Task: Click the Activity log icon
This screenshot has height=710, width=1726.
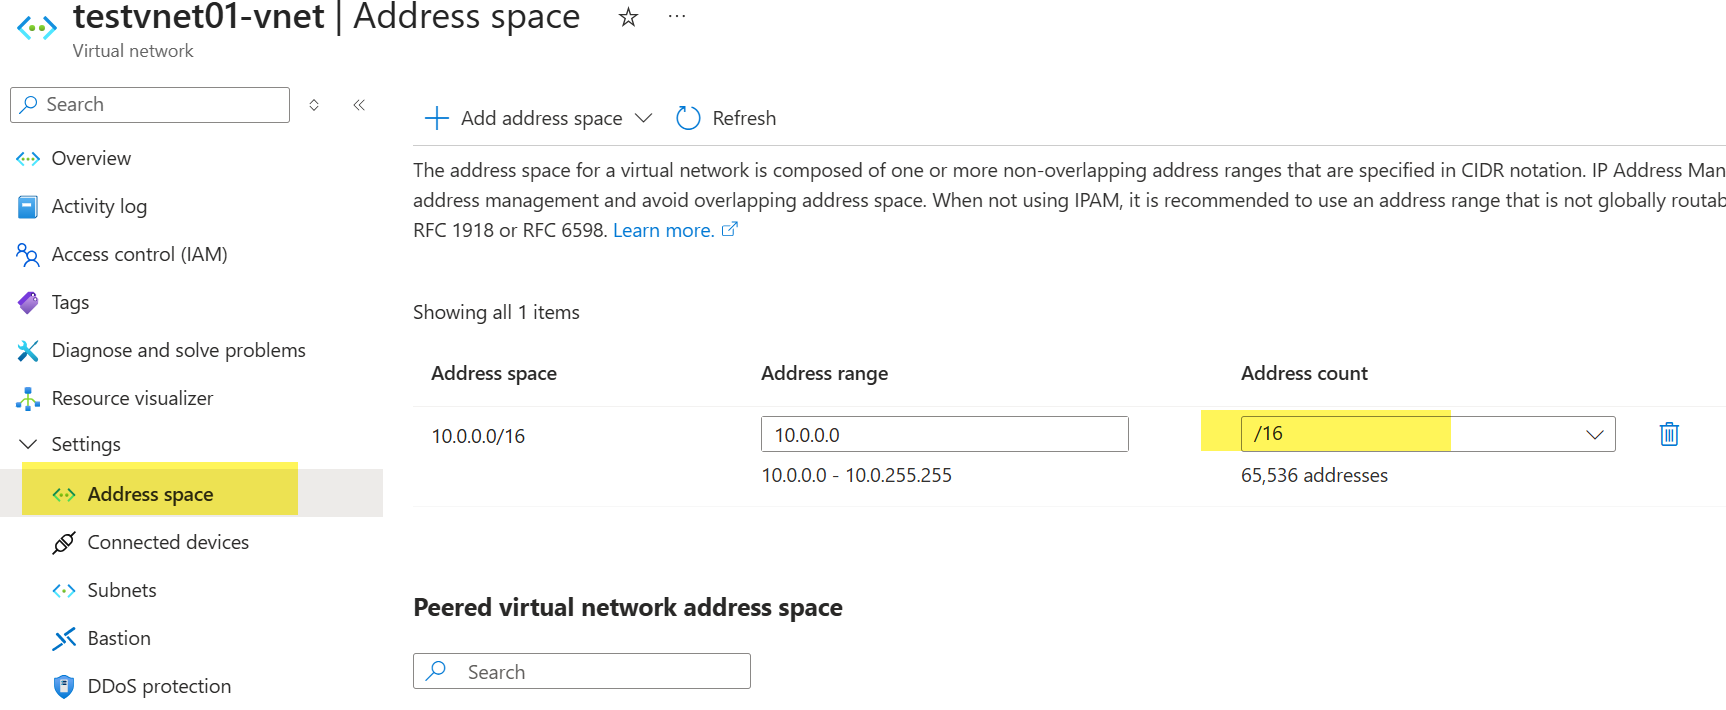Action: pyautogui.click(x=28, y=207)
